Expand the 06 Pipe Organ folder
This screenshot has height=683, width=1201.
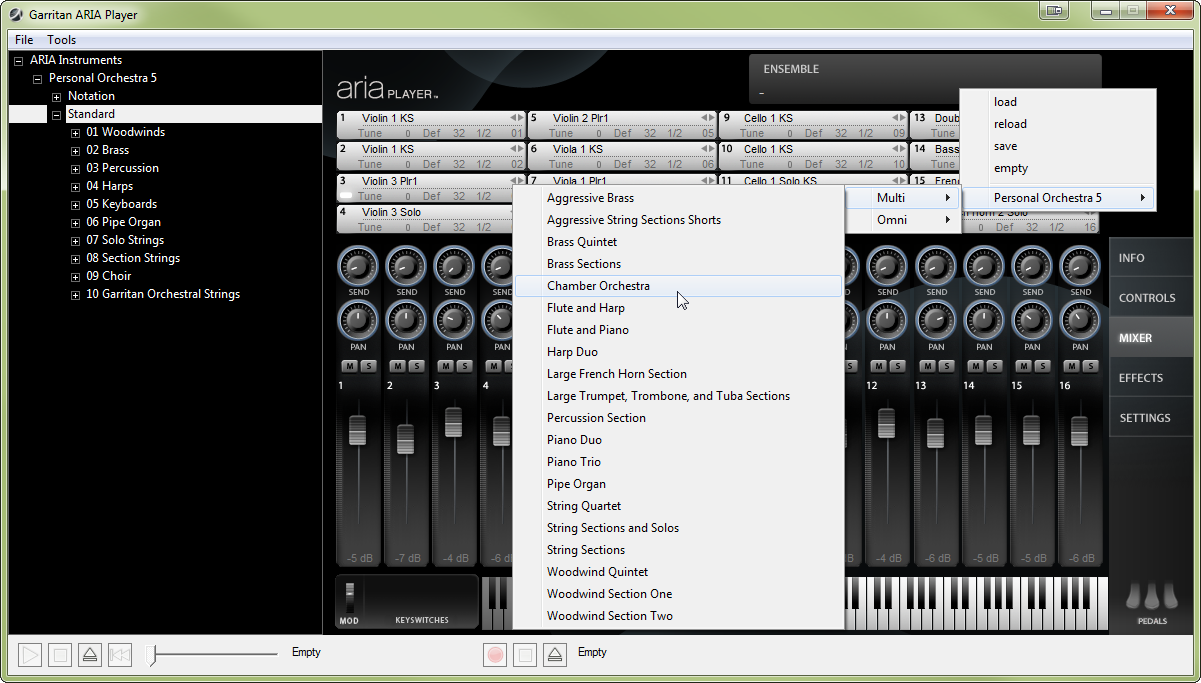point(76,222)
